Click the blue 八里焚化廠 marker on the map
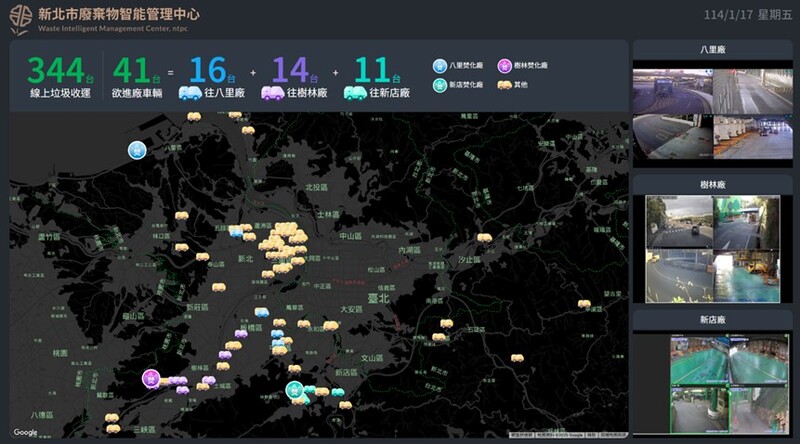 [137, 150]
